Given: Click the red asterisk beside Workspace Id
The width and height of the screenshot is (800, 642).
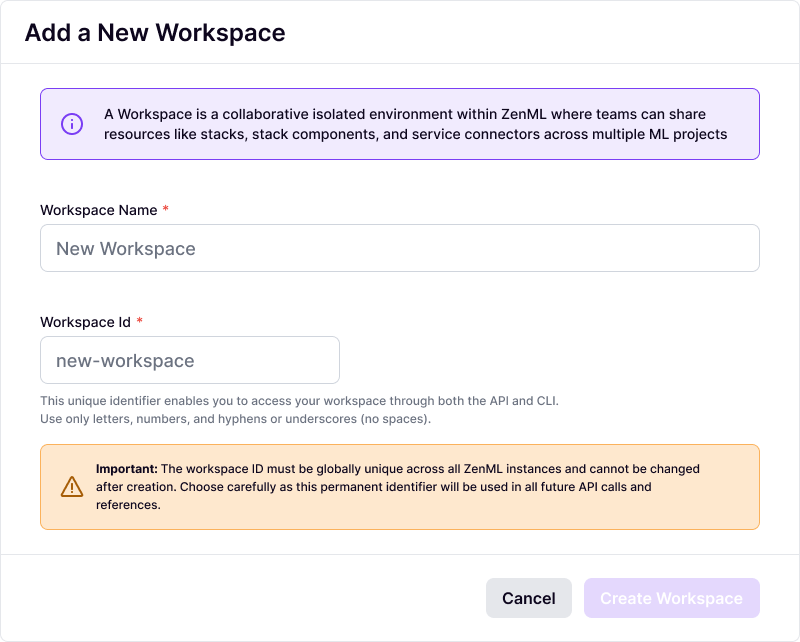Looking at the screenshot, I should coord(140,322).
